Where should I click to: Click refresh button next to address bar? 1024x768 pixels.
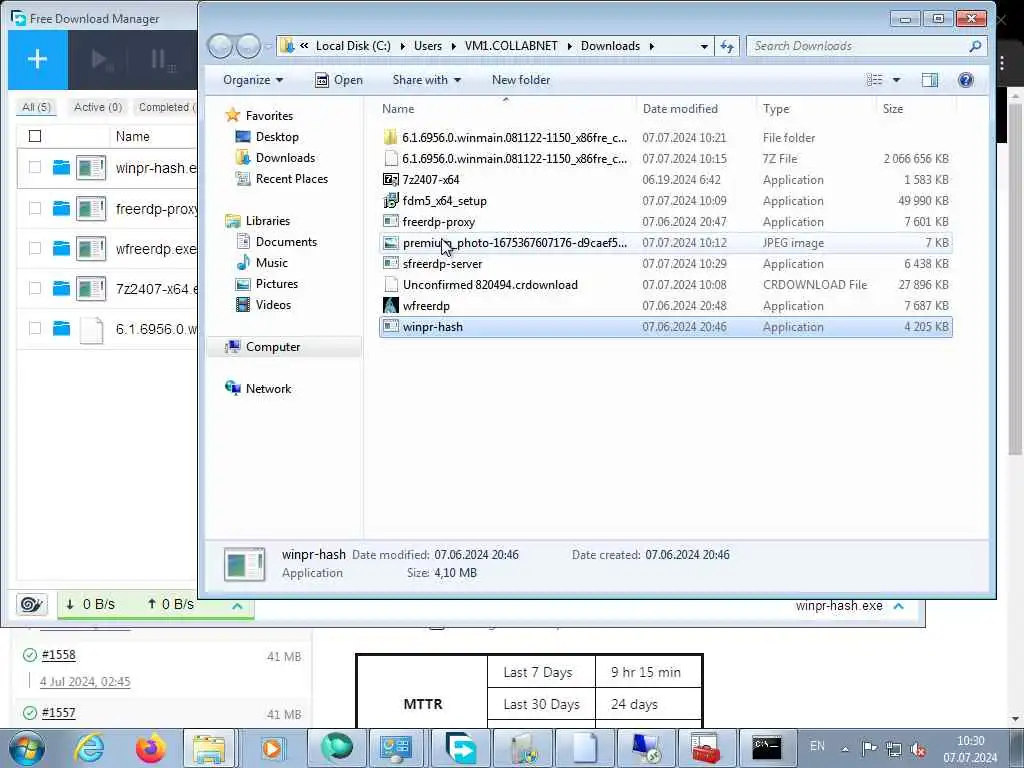[x=727, y=46]
